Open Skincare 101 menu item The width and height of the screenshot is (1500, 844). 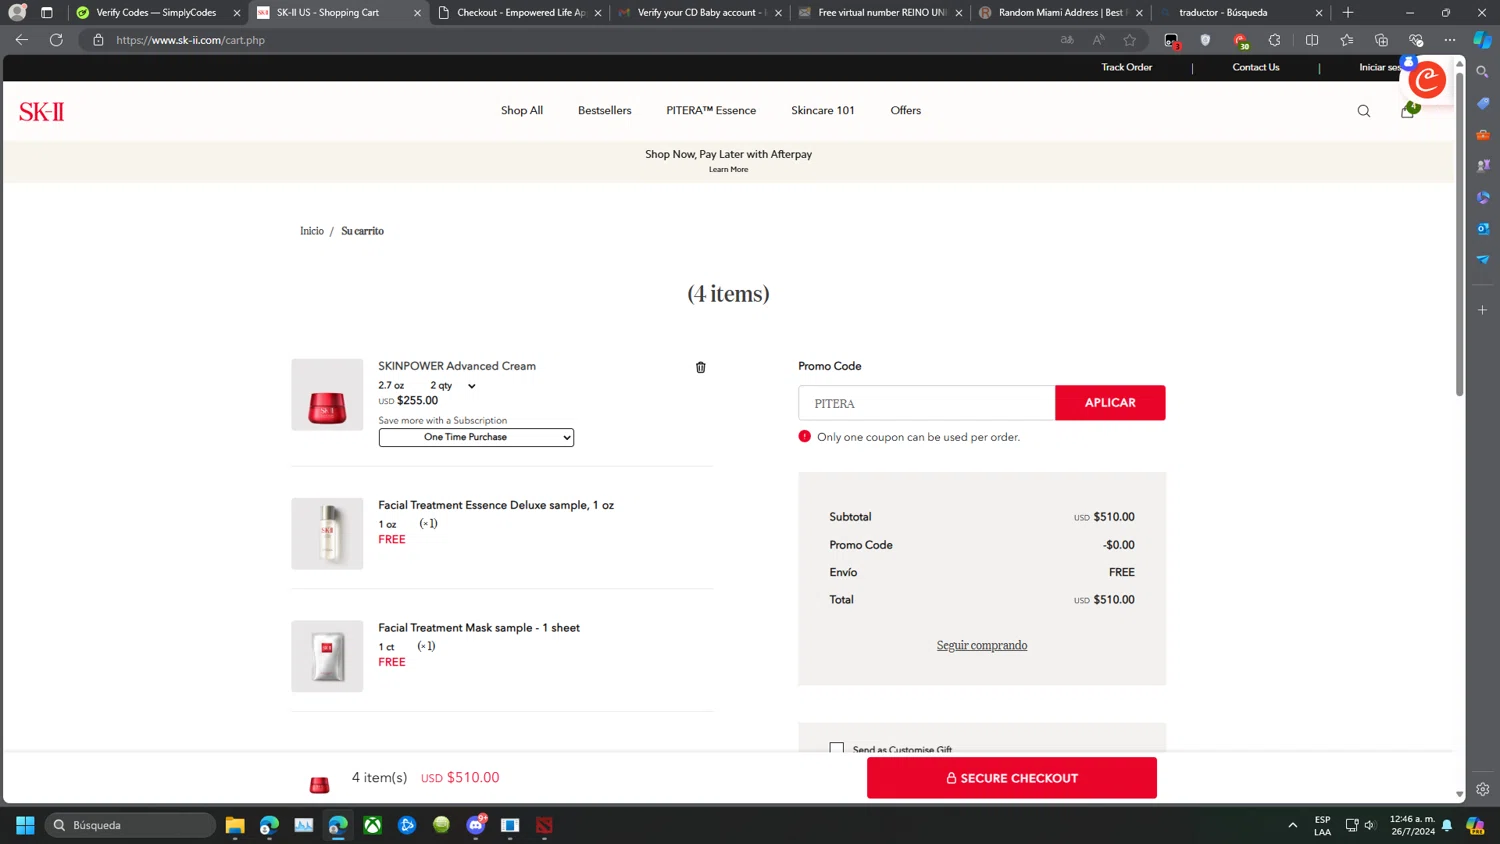pos(823,110)
